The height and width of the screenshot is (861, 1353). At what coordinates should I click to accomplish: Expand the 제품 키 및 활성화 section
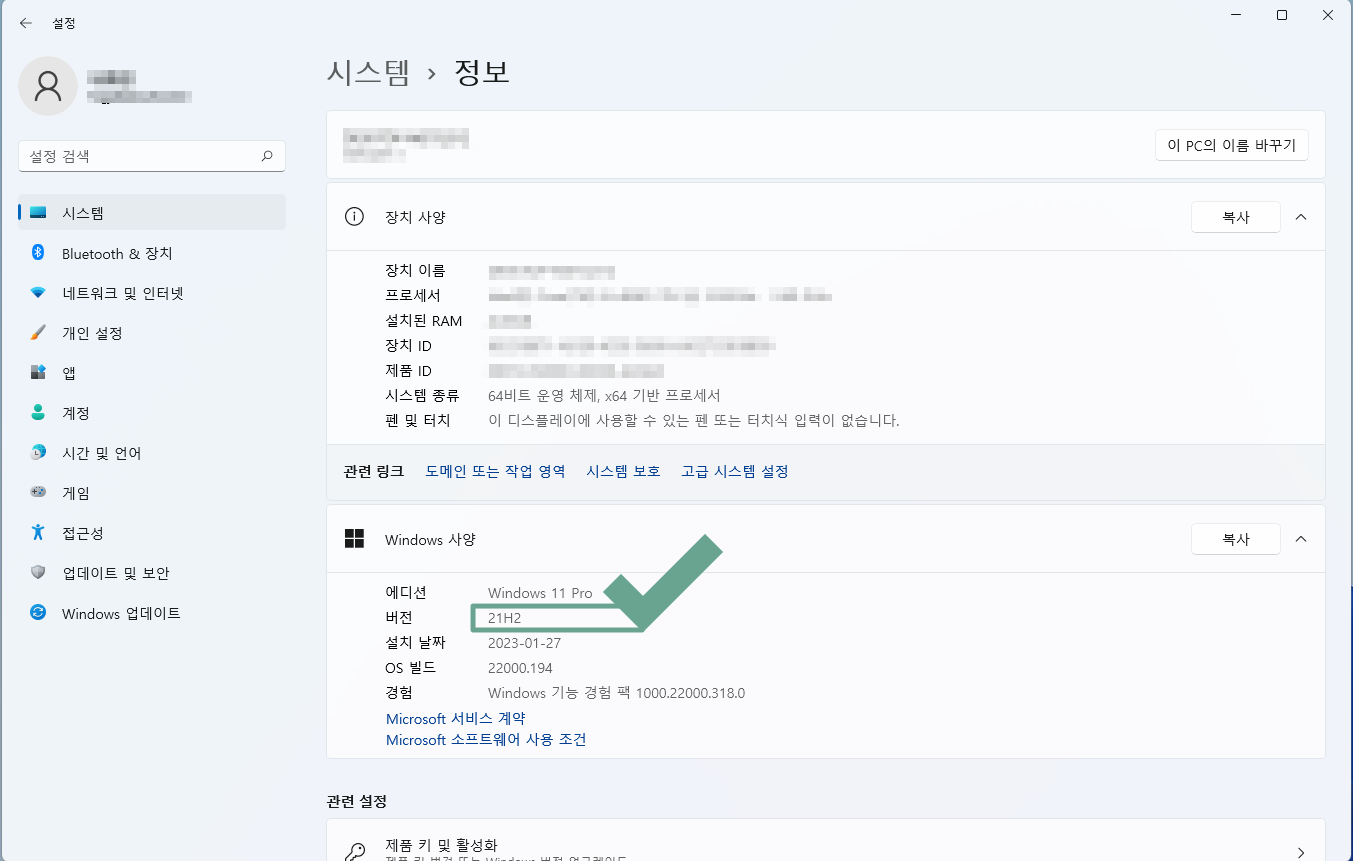click(x=1300, y=845)
